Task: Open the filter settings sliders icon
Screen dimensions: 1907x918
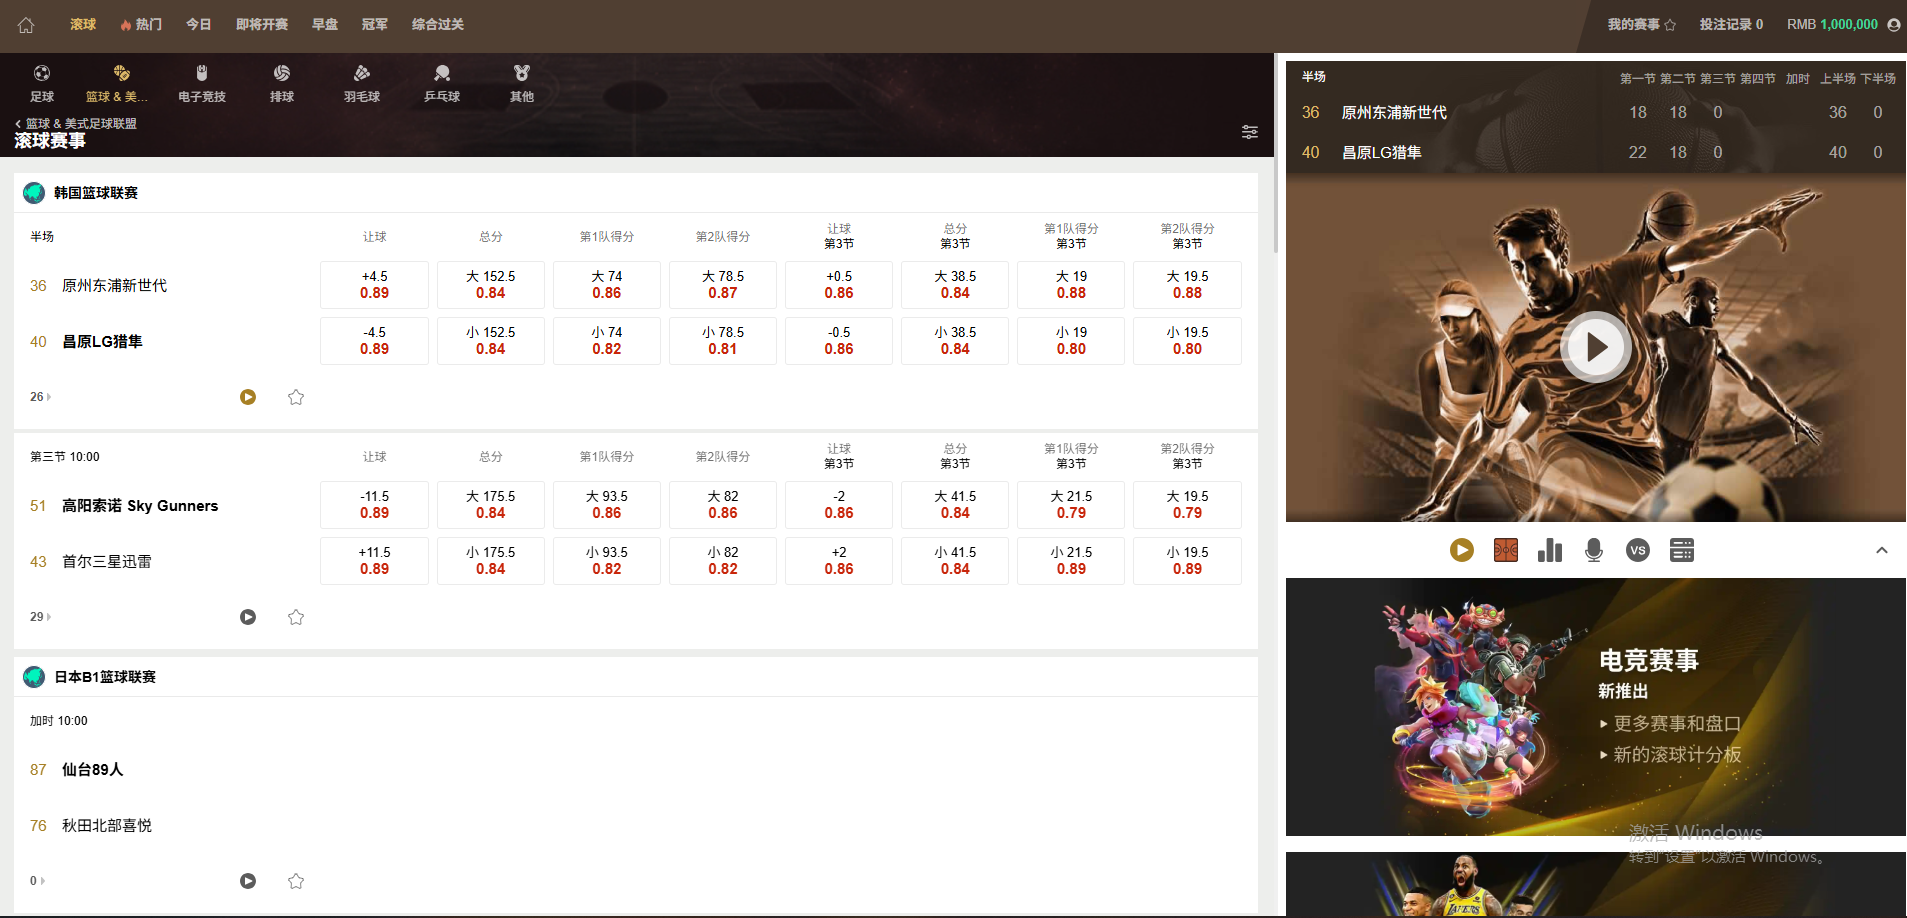Action: click(x=1249, y=132)
